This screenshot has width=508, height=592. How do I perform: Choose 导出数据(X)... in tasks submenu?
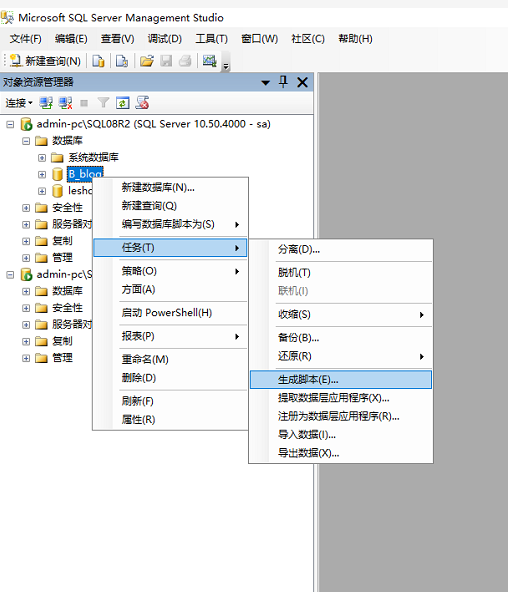[341, 453]
